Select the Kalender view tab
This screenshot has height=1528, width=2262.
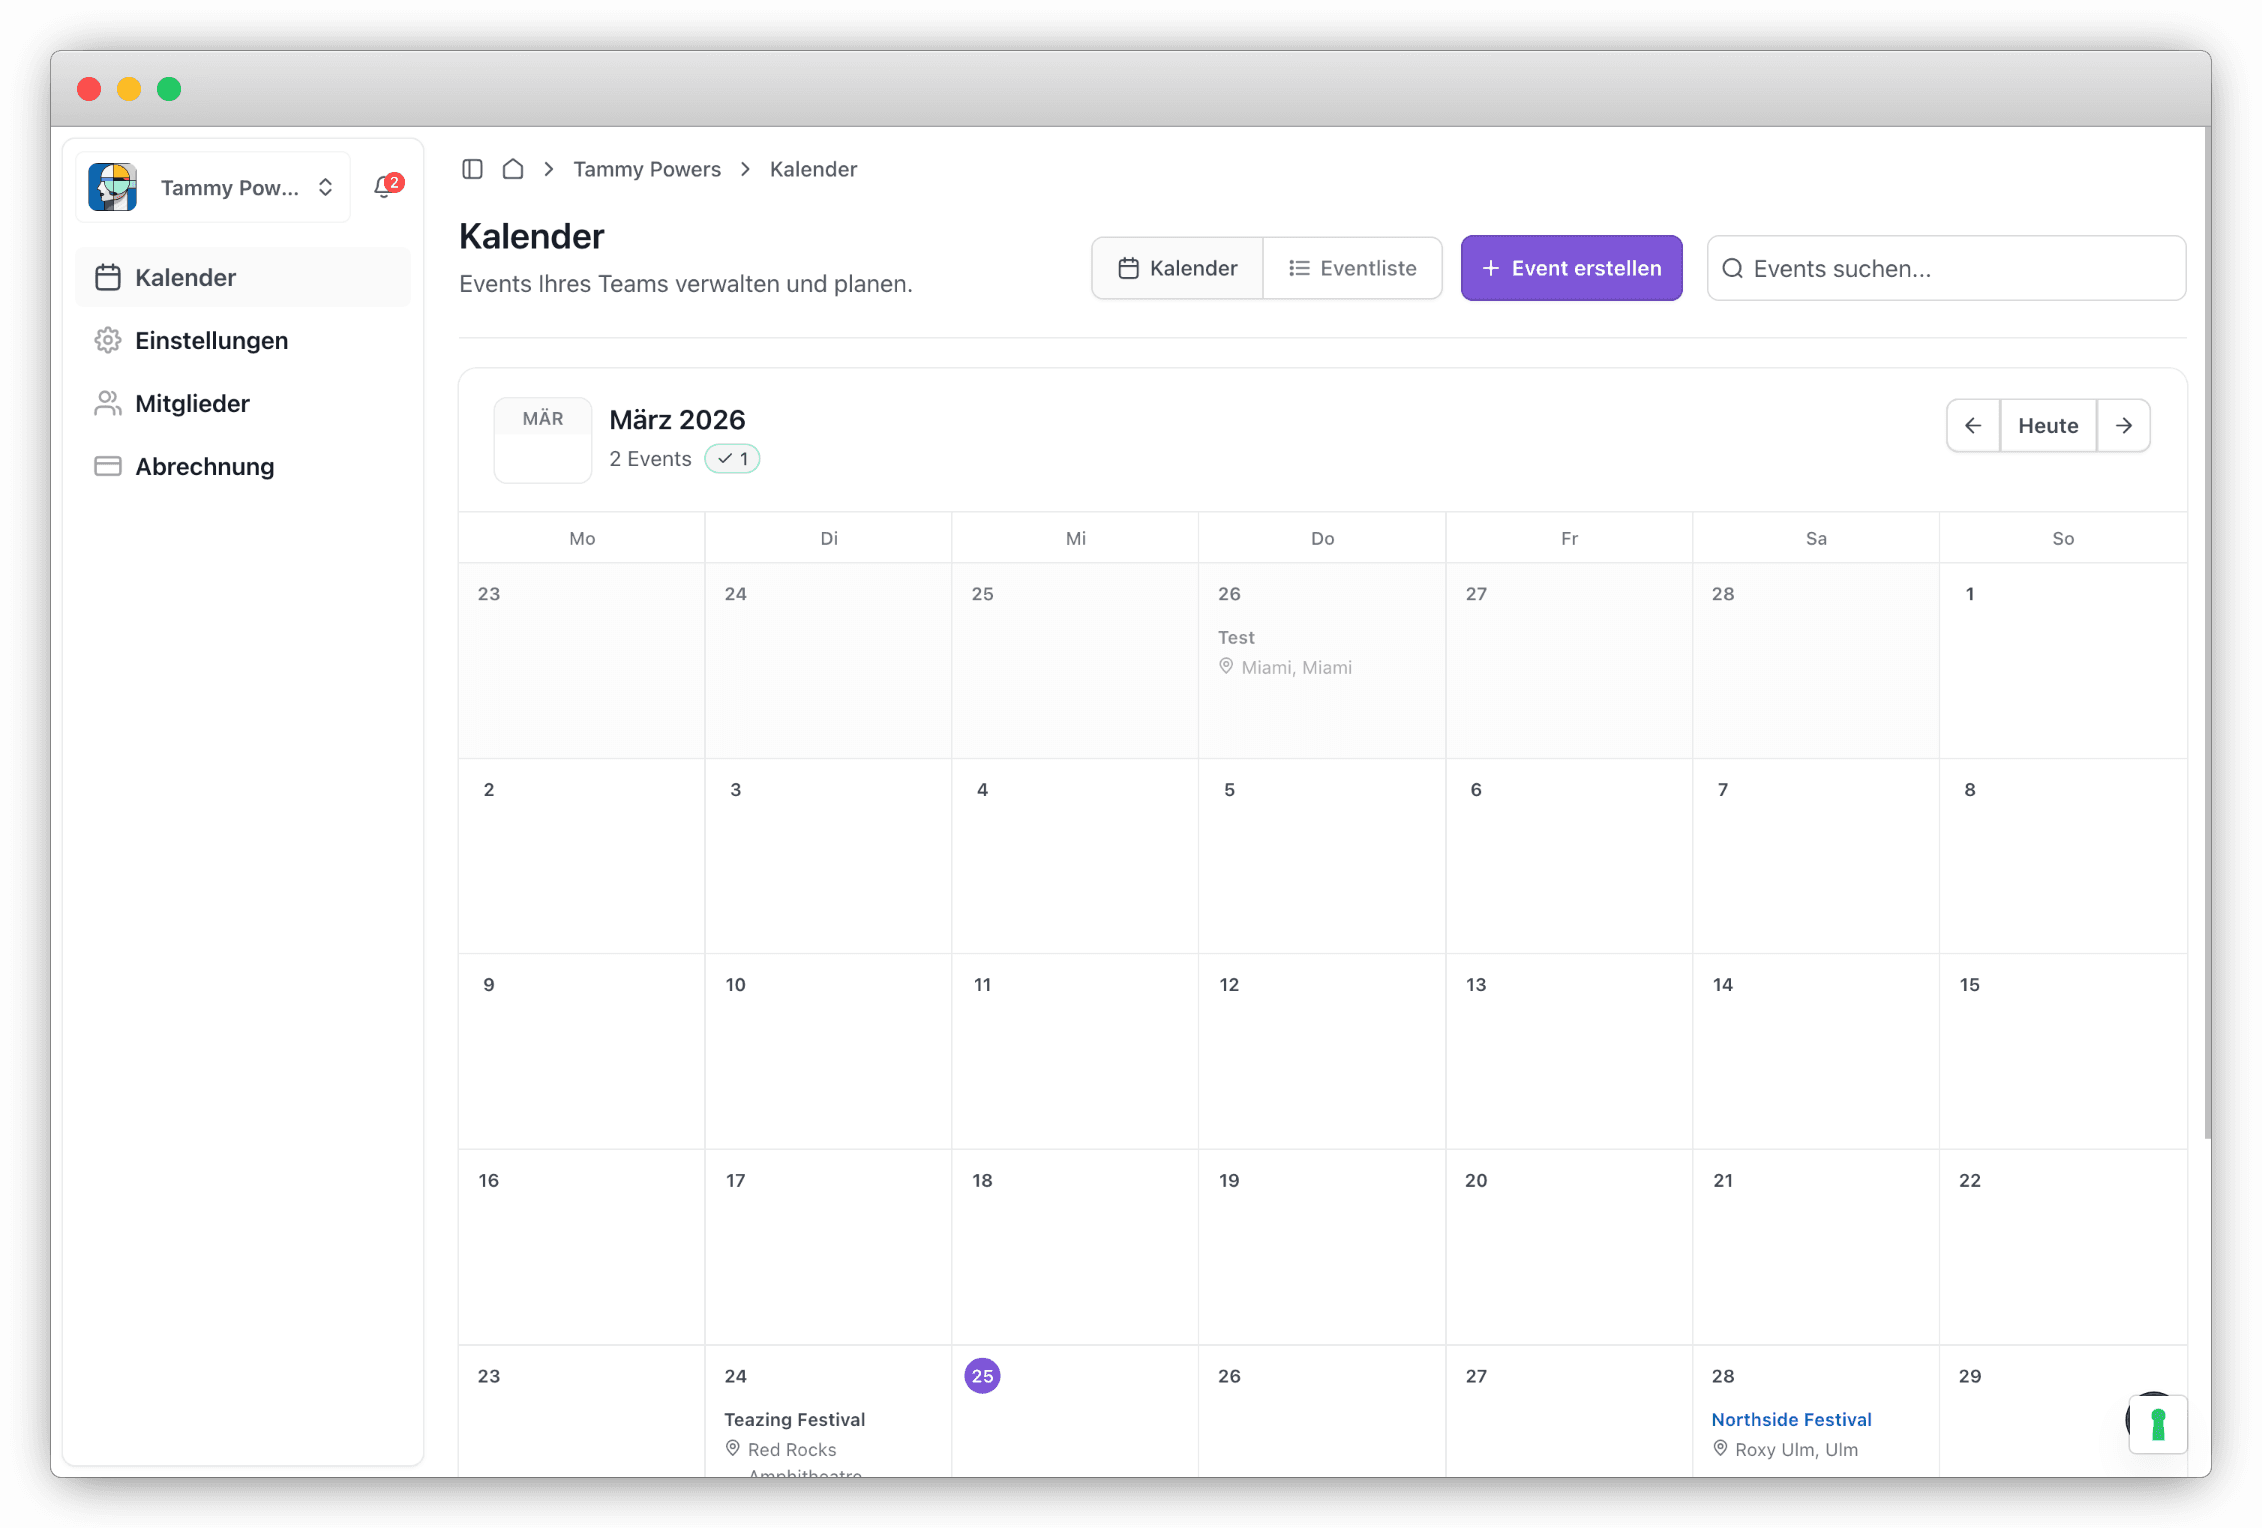click(x=1177, y=267)
